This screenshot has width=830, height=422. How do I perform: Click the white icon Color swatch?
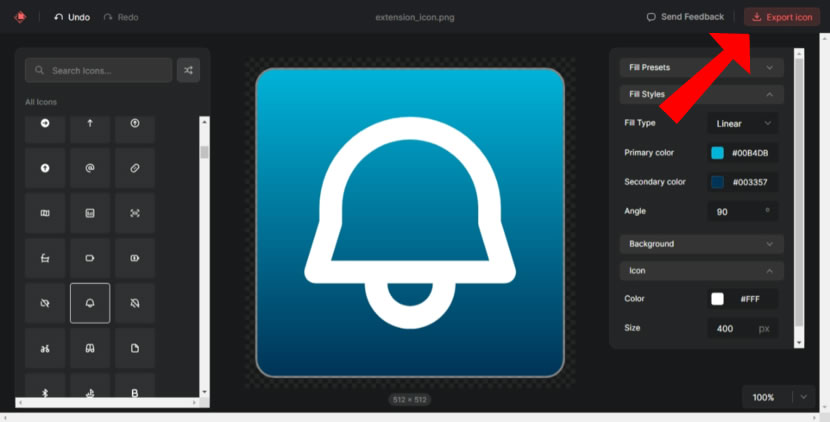pos(717,299)
